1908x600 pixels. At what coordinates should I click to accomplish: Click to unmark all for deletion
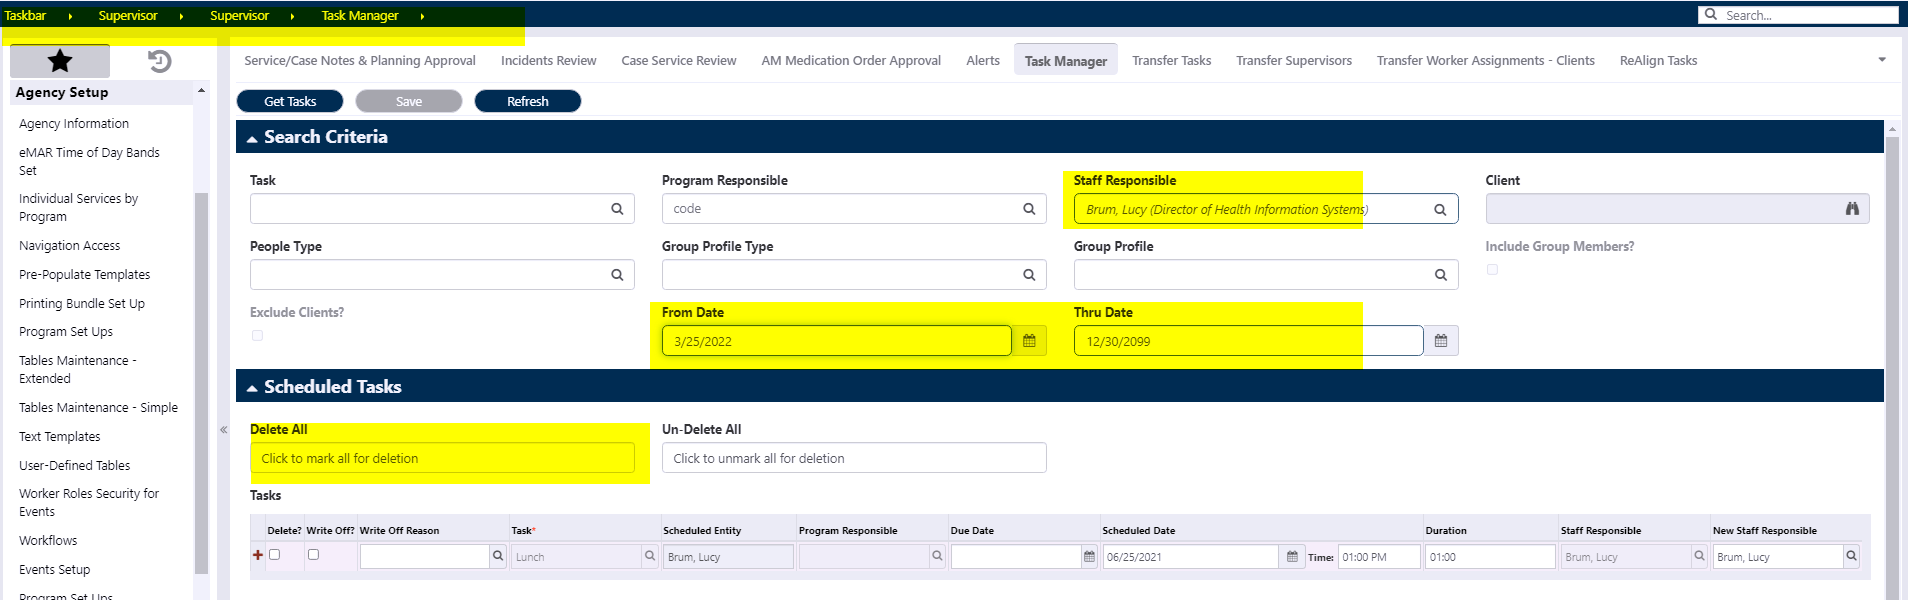tap(854, 458)
